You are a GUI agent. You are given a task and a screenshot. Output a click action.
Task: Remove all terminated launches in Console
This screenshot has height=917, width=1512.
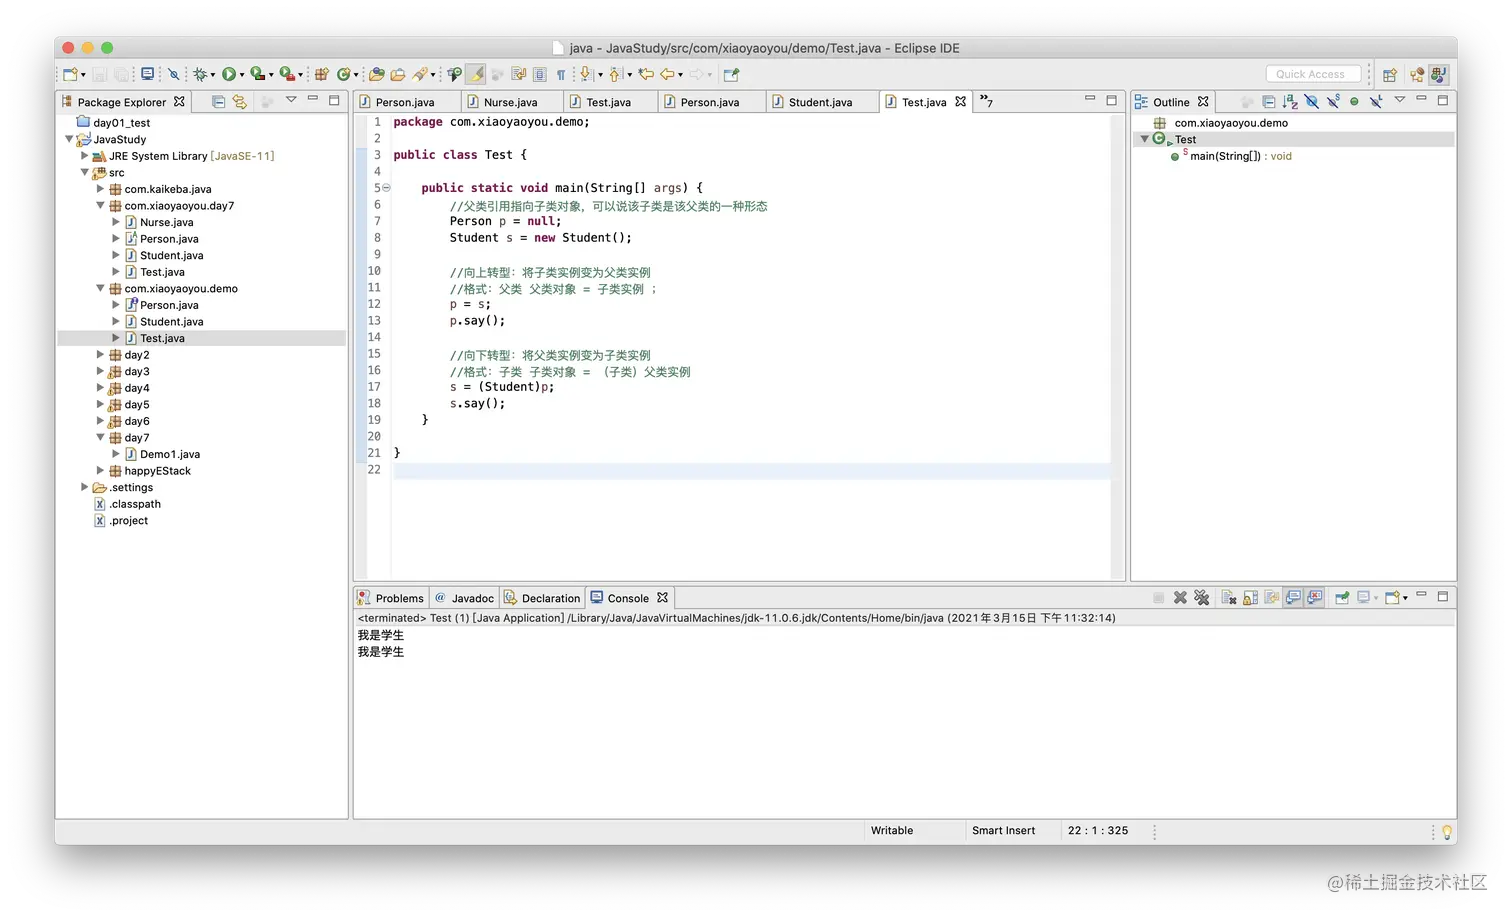tap(1202, 598)
